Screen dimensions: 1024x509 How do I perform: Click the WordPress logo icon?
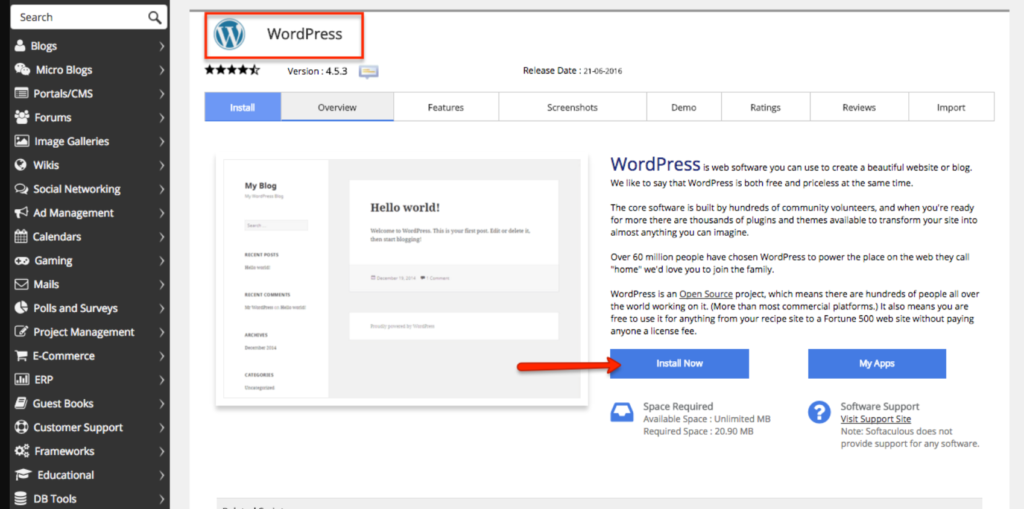point(229,34)
